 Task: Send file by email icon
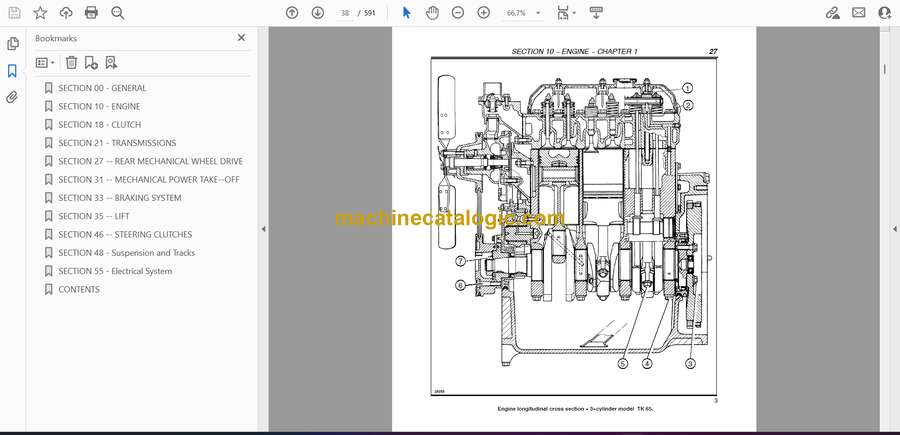pos(859,13)
